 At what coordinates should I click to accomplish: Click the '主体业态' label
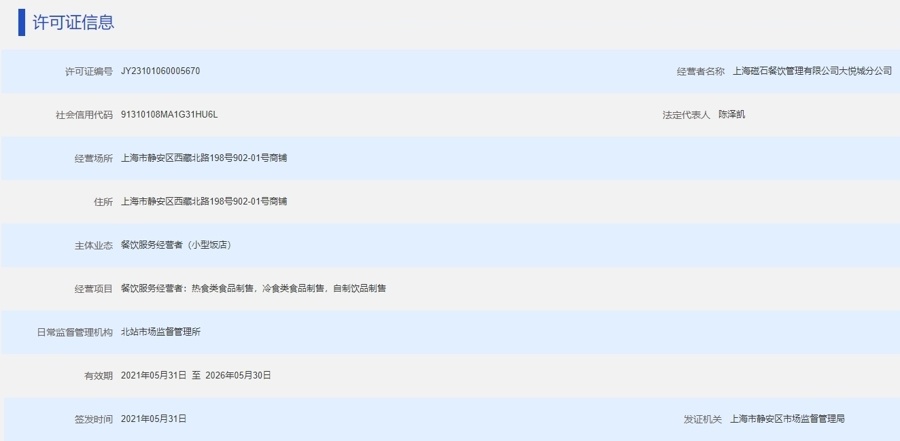[94, 245]
